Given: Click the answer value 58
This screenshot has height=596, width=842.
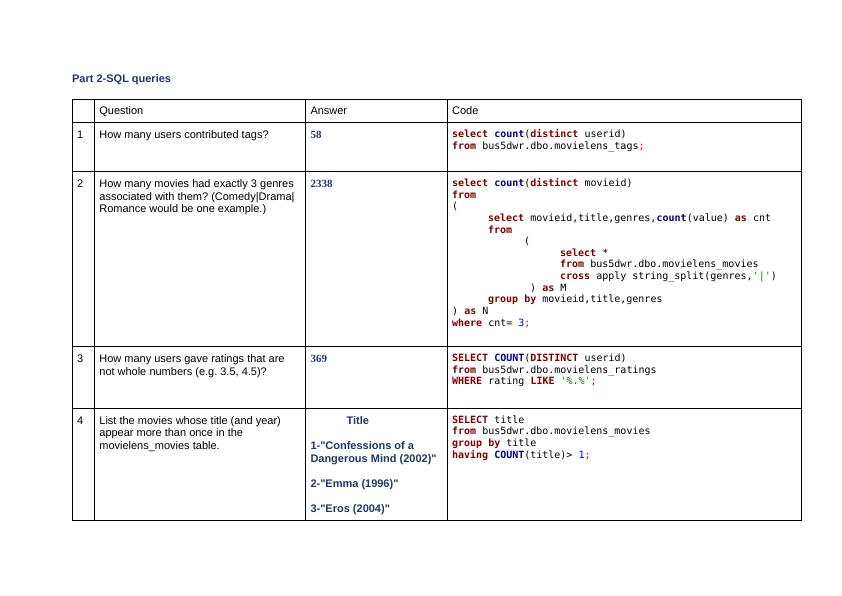Looking at the screenshot, I should coord(316,134).
